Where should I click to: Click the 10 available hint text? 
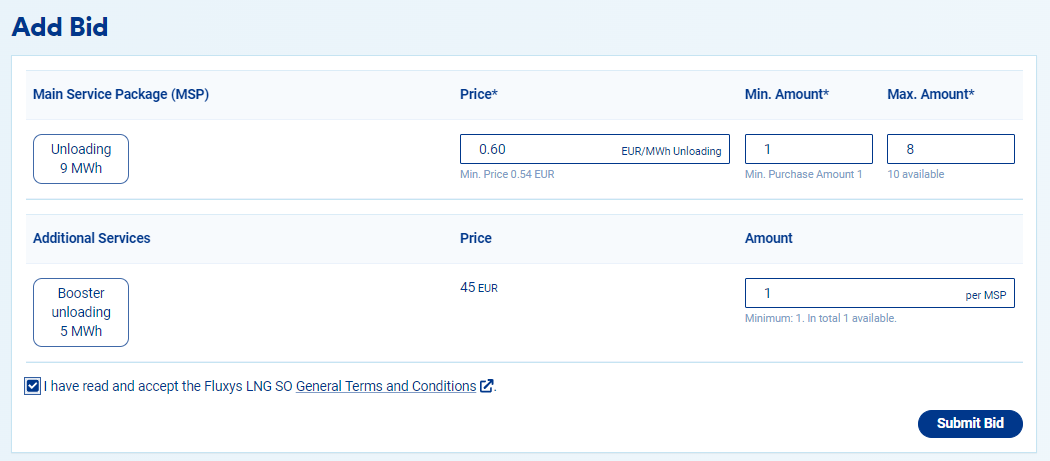click(x=916, y=174)
